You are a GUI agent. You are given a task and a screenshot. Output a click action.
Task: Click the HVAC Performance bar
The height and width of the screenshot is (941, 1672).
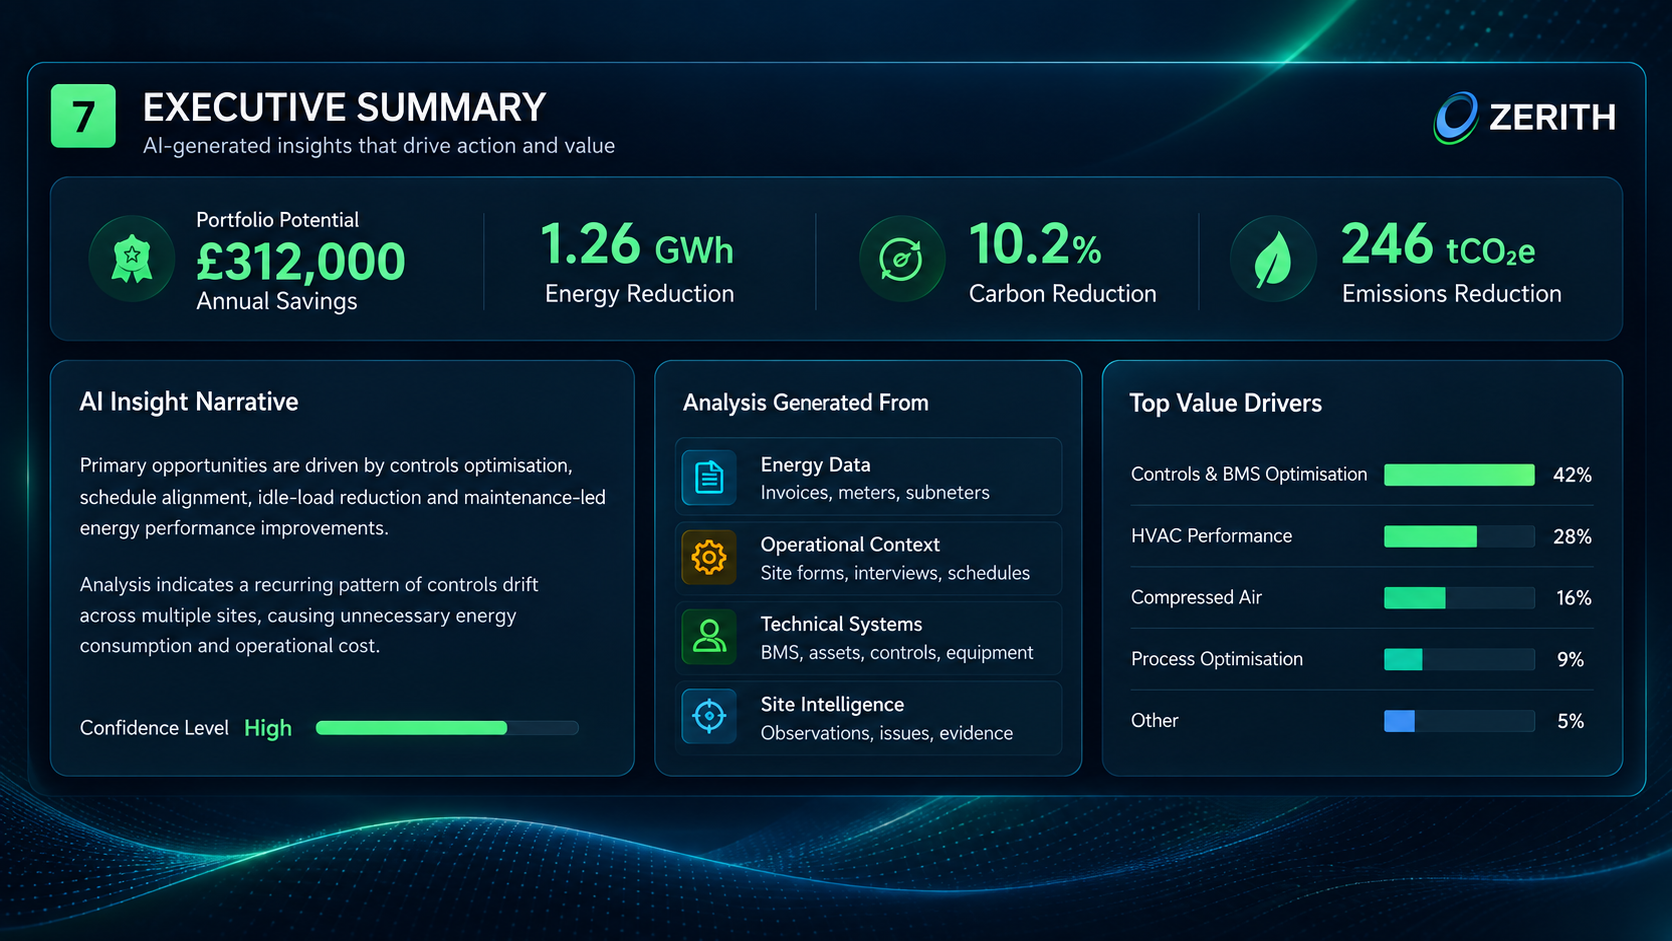coord(1459,536)
